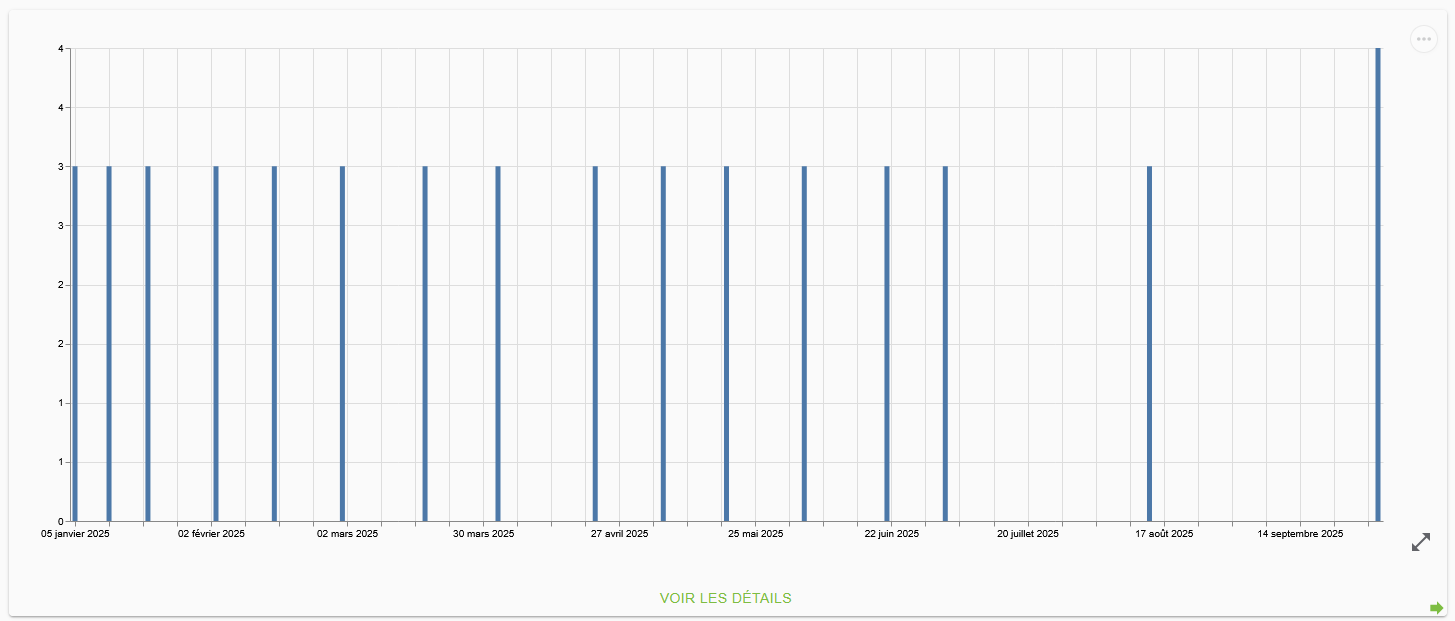Click the 0 value on vertical axis
This screenshot has width=1455, height=621.
(x=61, y=521)
